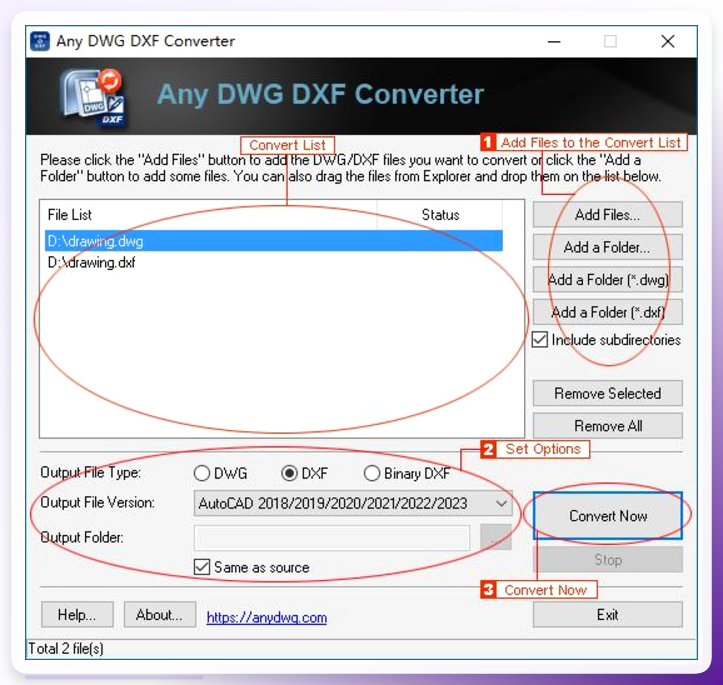The height and width of the screenshot is (685, 723).
Task: Click the File List column header
Action: 209,215
